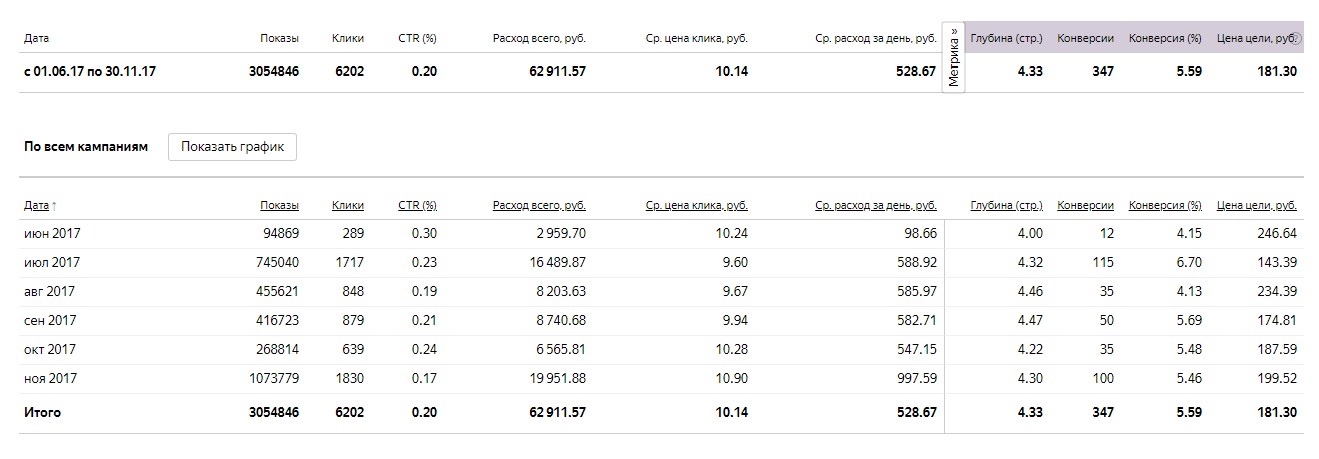
Task: Click the date range с 01.06.17 по 30.11.17
Action: [89, 71]
